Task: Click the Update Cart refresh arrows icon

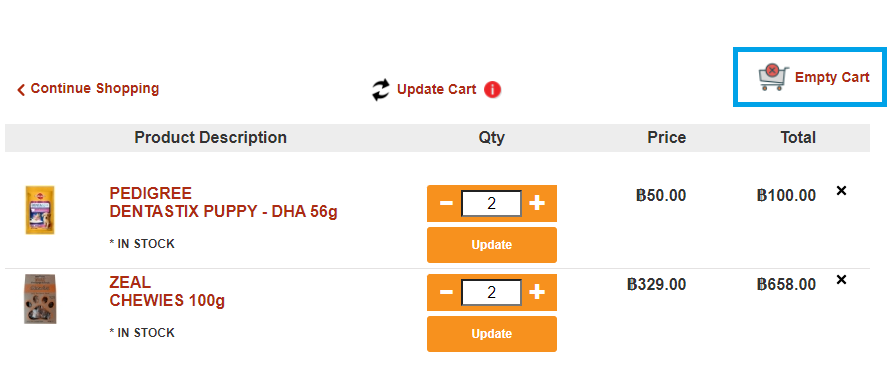Action: click(381, 90)
